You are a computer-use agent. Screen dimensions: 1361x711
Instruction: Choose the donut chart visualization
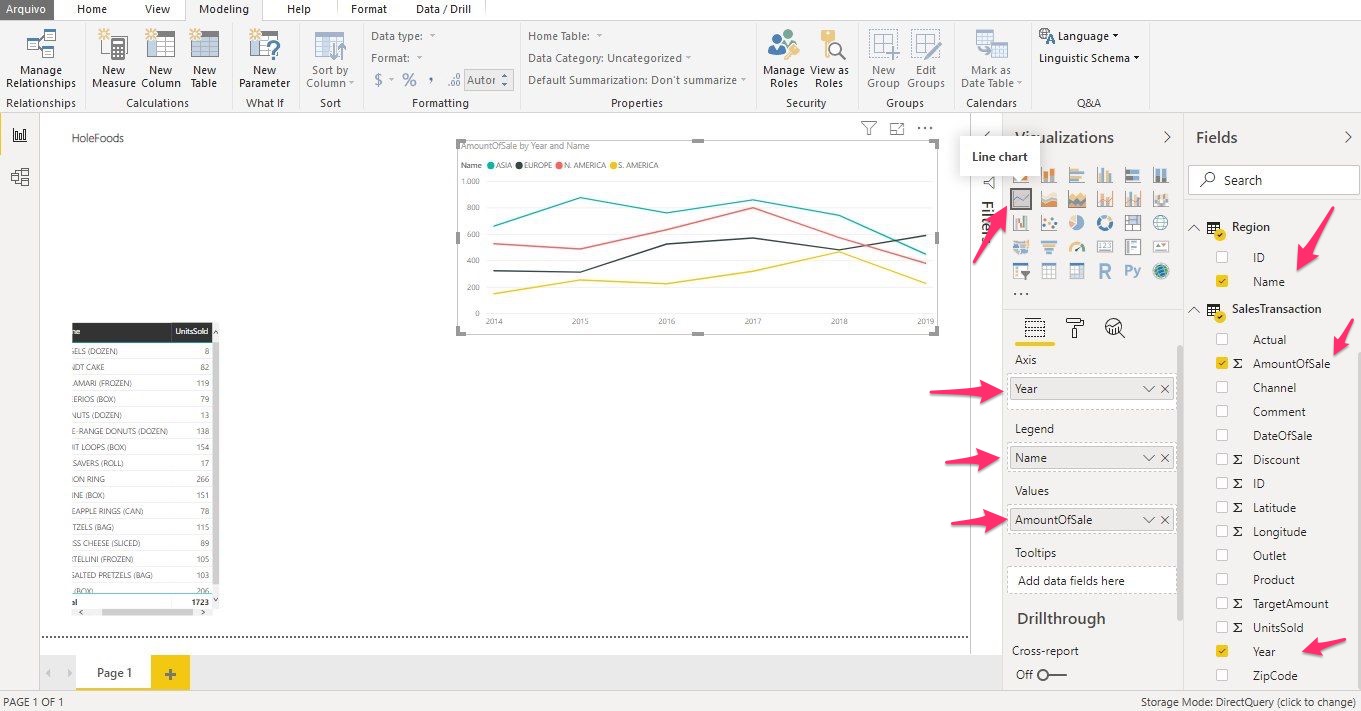tap(1105, 223)
